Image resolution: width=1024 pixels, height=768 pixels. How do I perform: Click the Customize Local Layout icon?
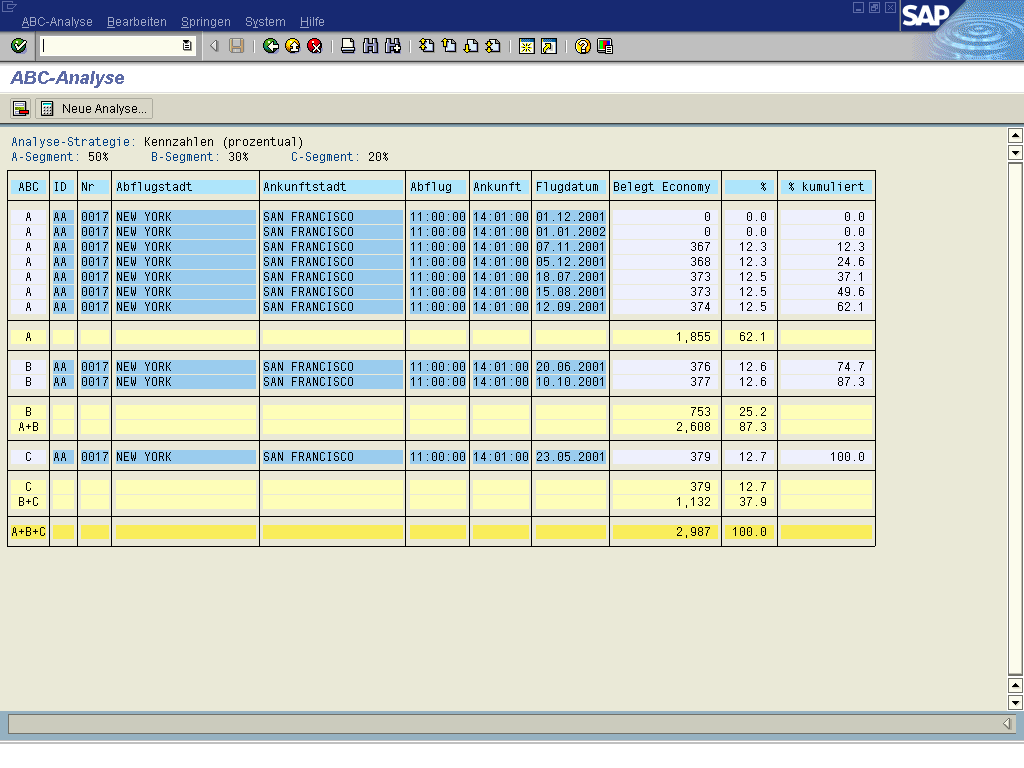[x=605, y=46]
